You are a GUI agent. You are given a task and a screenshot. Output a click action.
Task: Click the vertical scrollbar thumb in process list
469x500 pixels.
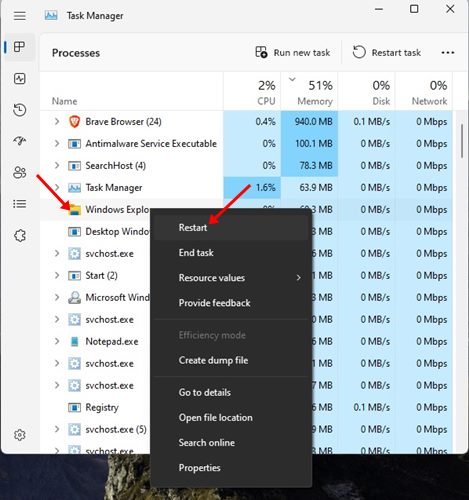(462, 141)
